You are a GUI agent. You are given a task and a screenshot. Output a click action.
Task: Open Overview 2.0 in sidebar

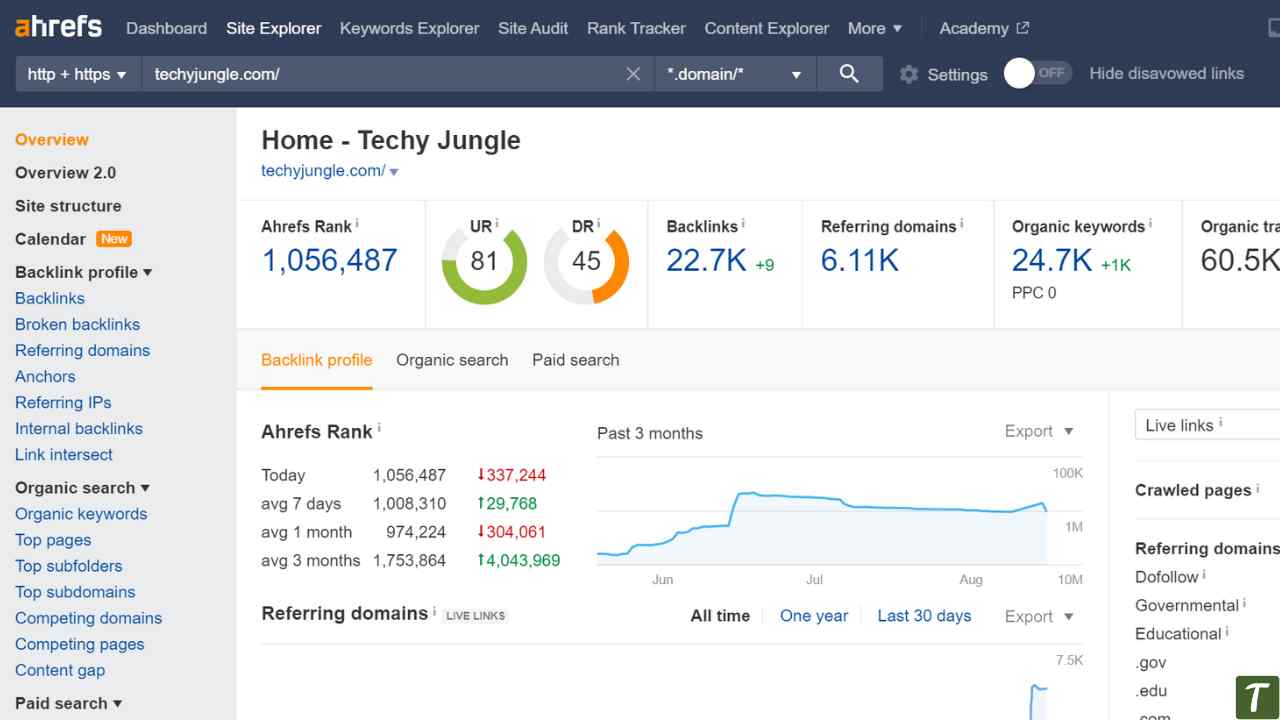[65, 173]
